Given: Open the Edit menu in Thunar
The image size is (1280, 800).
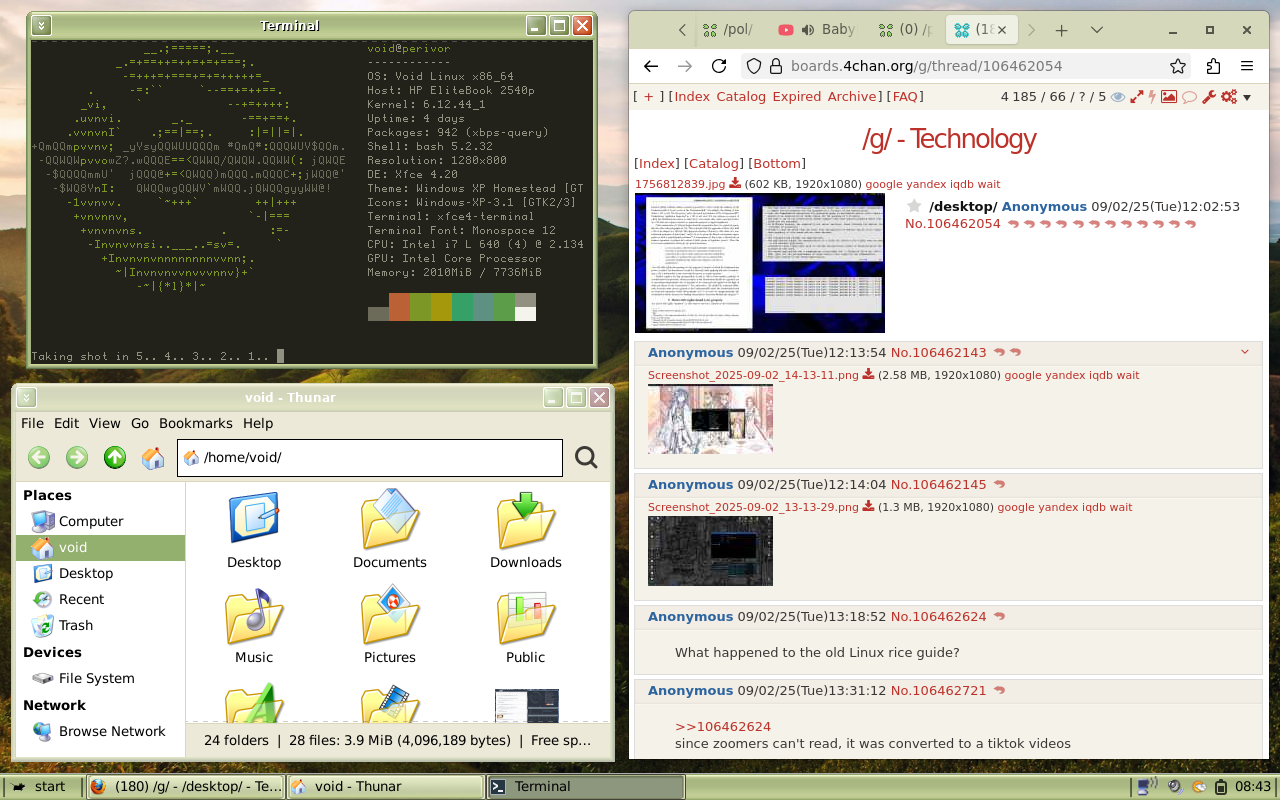Looking at the screenshot, I should (x=66, y=423).
